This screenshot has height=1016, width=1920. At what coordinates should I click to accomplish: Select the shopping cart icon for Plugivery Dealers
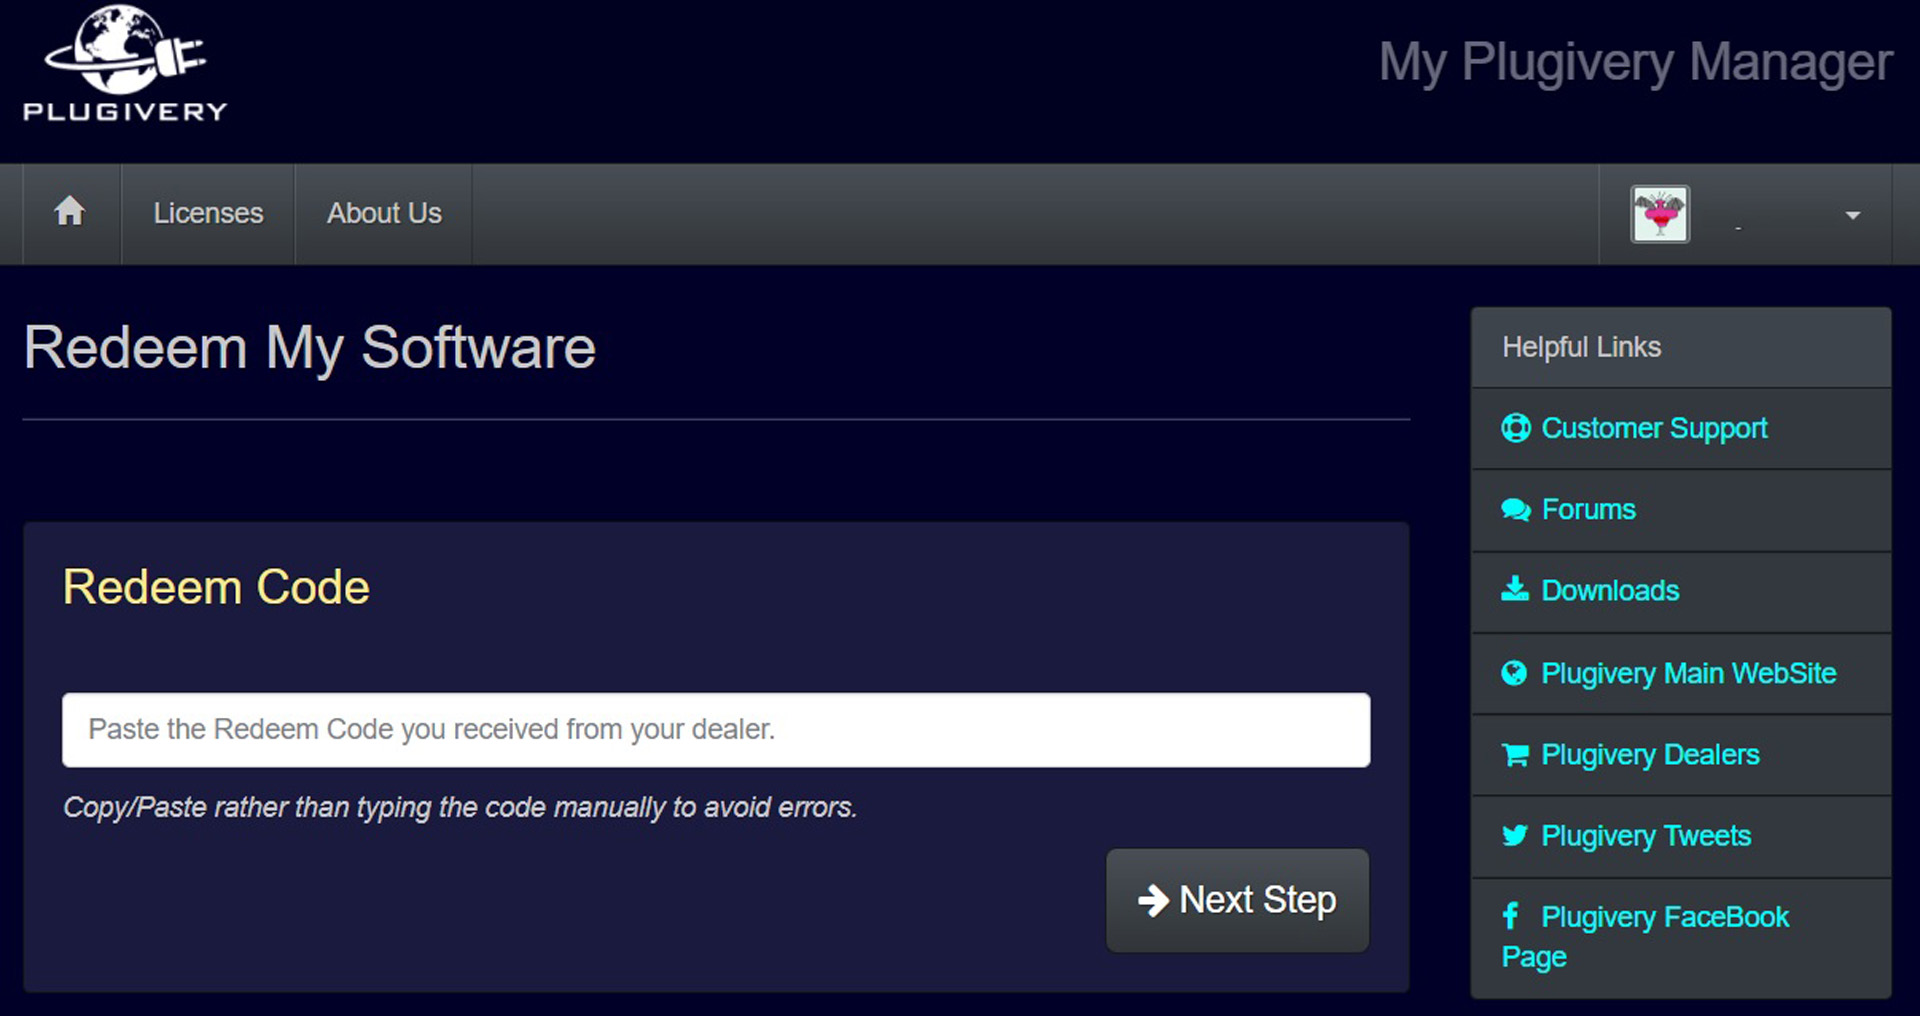[x=1515, y=755]
